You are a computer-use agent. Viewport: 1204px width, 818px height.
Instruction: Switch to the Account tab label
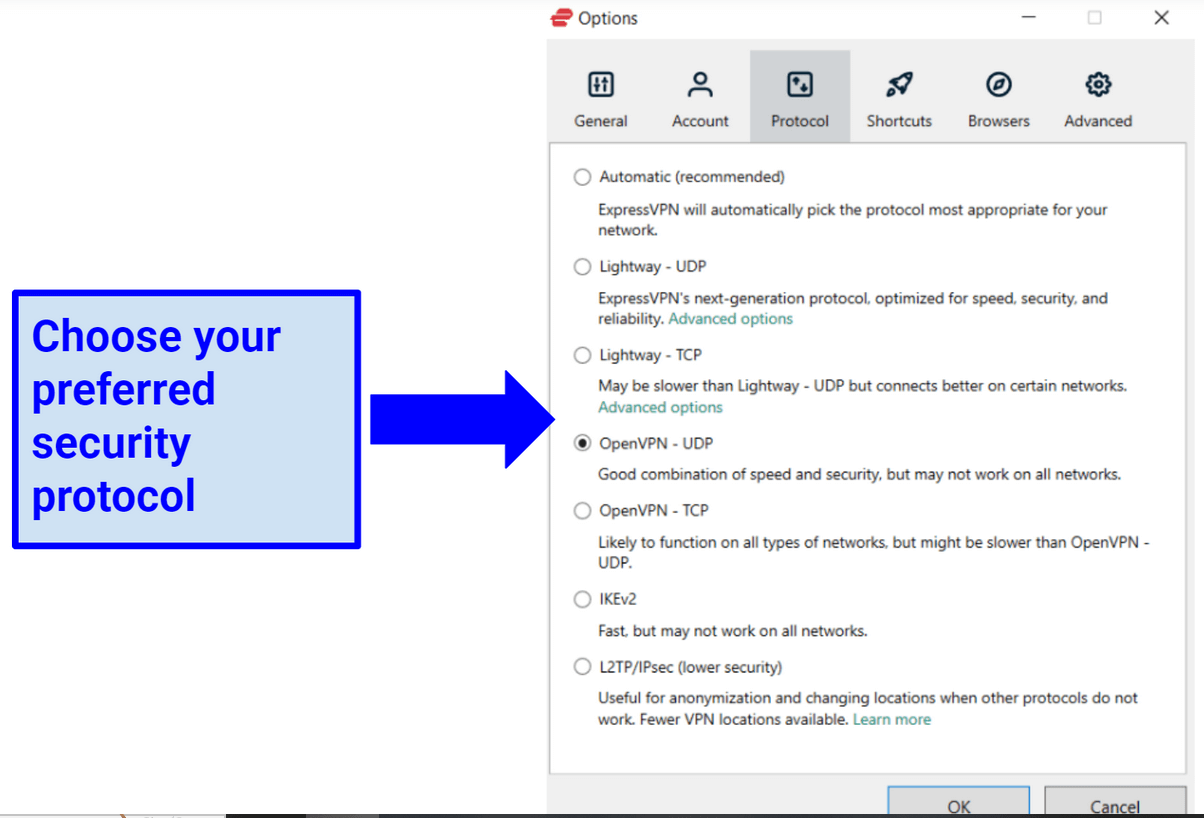point(700,121)
